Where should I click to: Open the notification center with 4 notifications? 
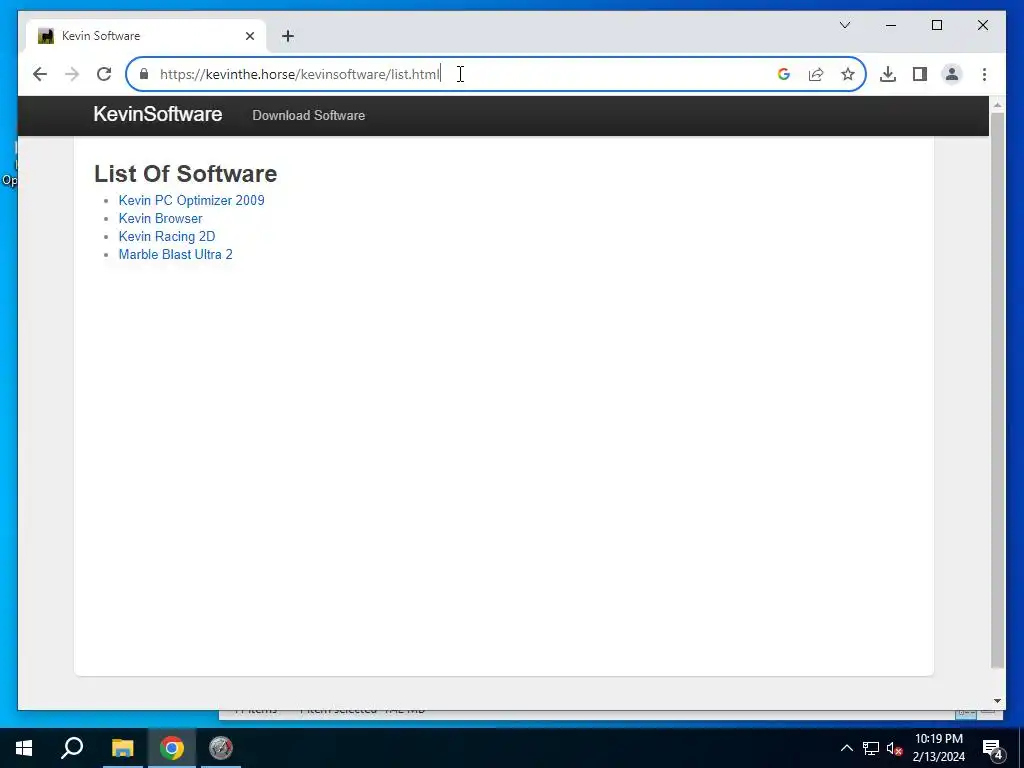(992, 749)
